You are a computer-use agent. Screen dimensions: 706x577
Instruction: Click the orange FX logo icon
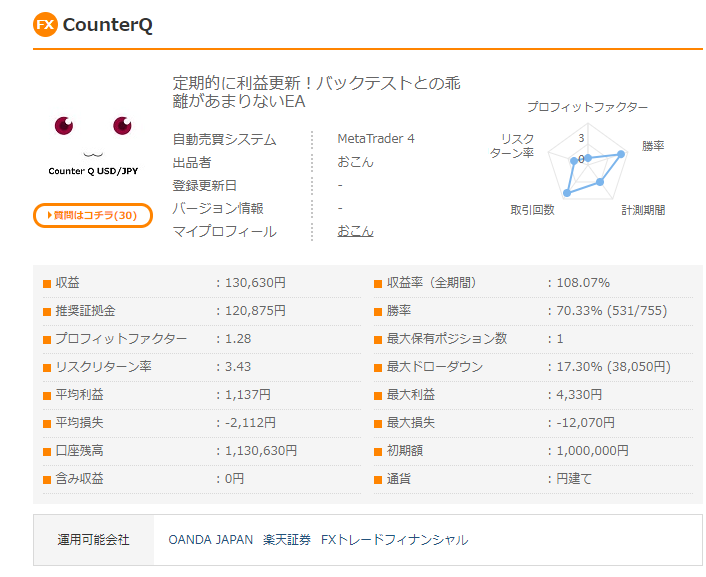pos(45,25)
